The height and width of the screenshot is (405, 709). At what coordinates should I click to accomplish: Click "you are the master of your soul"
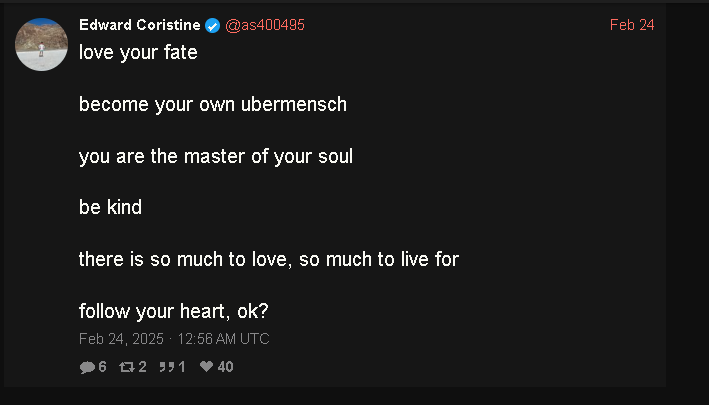[x=216, y=156]
